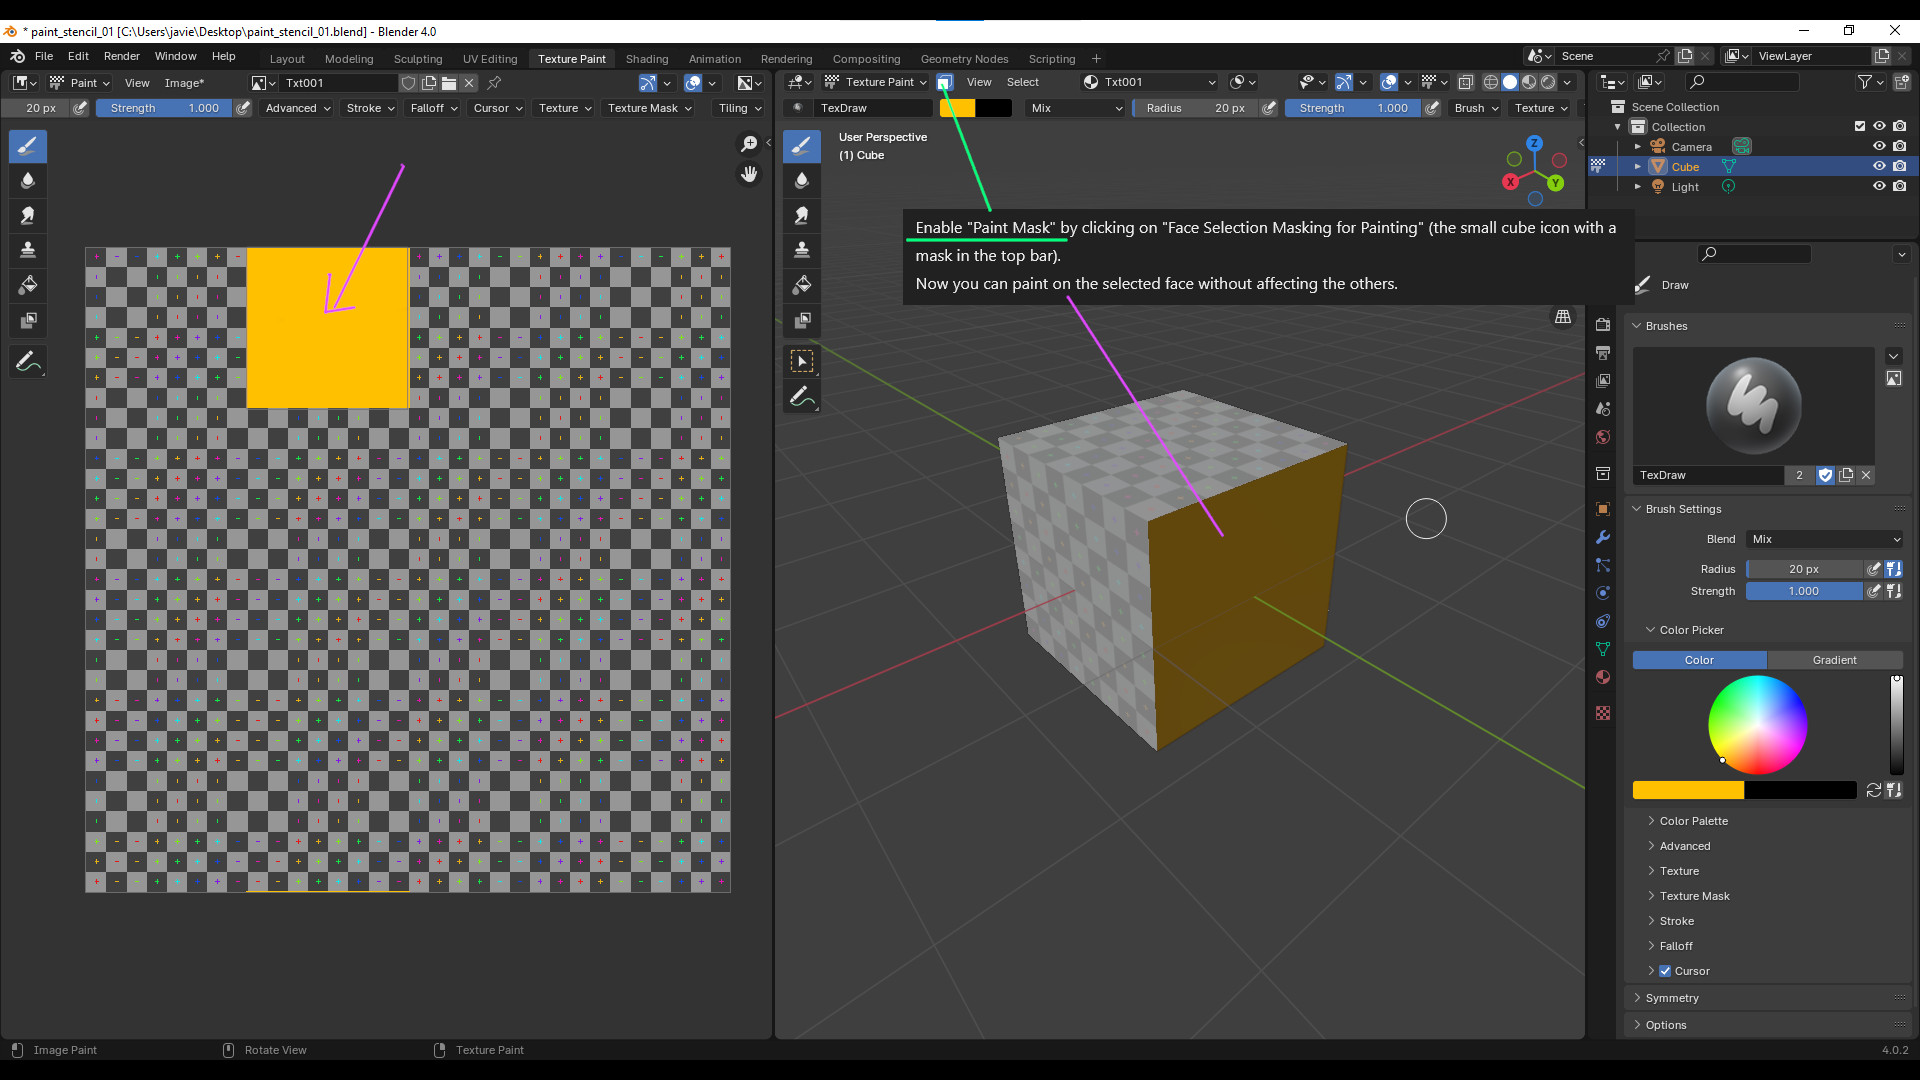Select the Draw brush tool in the image editor toolbar
The image size is (1920, 1080).
tap(28, 147)
